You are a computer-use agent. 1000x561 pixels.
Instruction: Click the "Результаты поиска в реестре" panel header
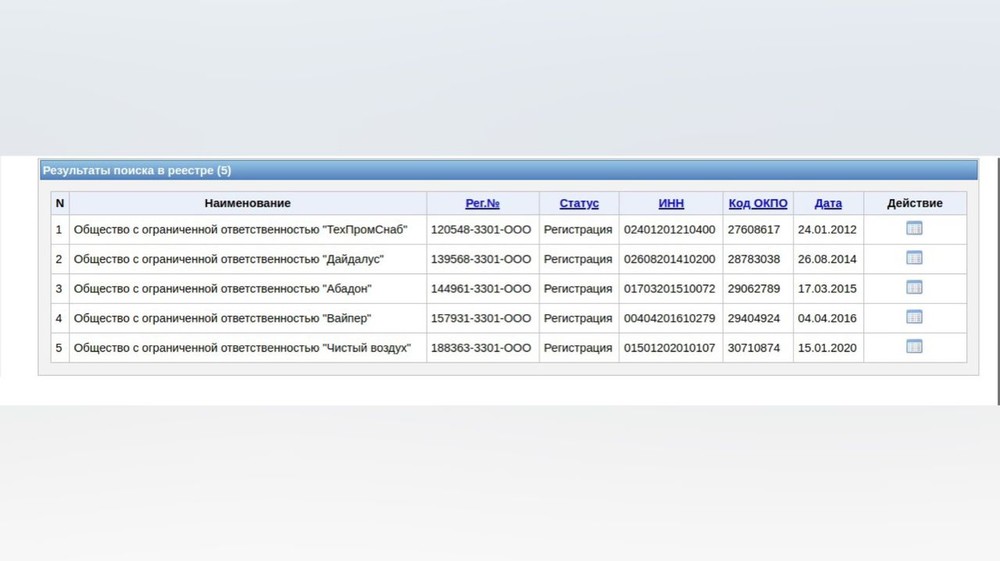click(137, 170)
